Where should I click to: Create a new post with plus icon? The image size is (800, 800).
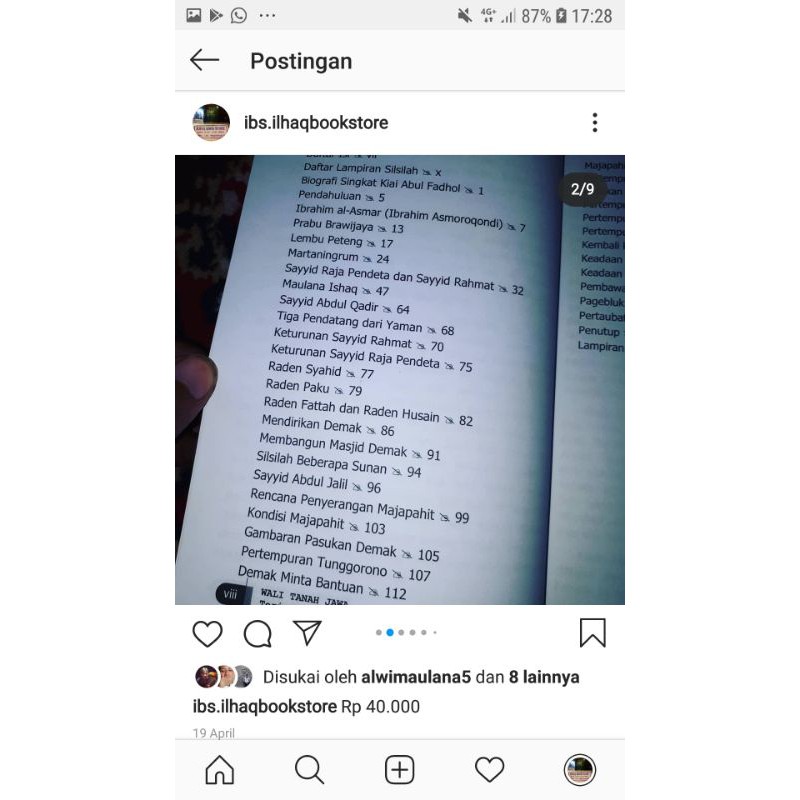(399, 769)
